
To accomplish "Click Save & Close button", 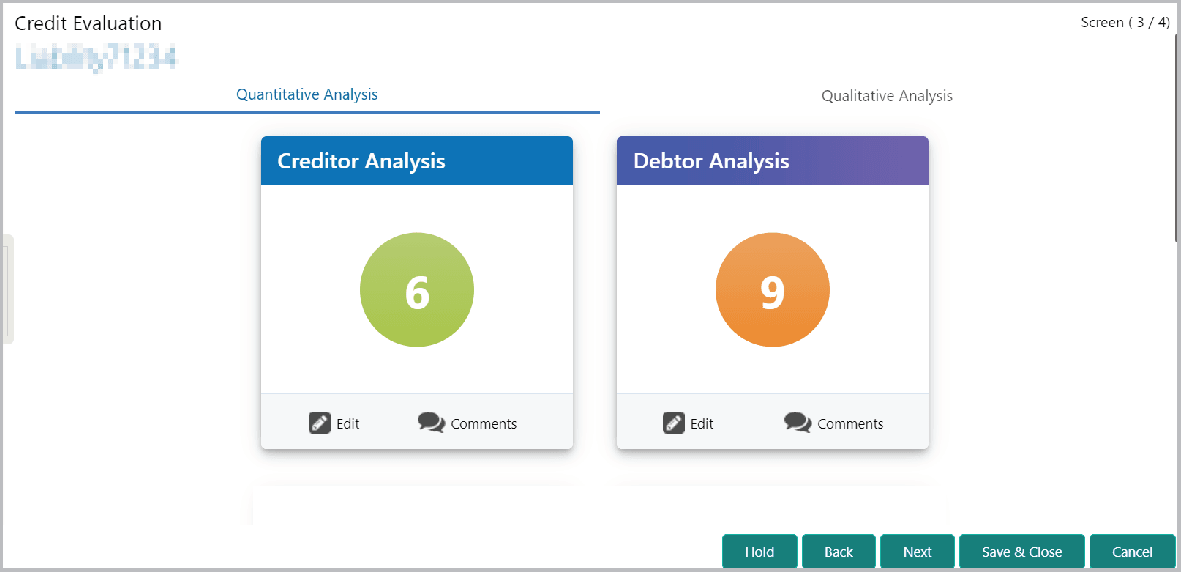I will 1022,552.
